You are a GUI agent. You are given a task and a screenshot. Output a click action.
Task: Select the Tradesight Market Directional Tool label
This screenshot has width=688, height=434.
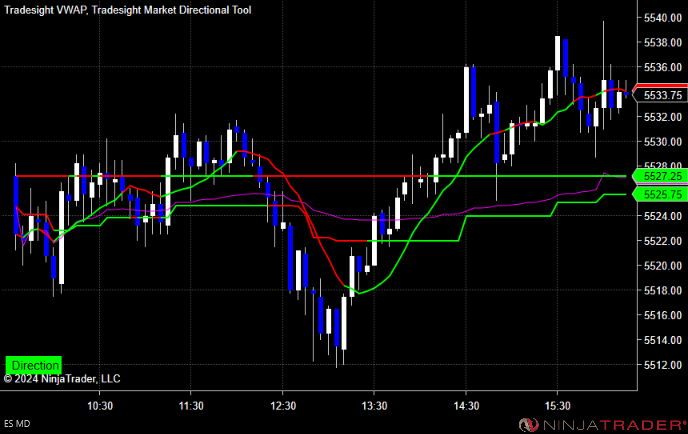pyautogui.click(x=172, y=10)
